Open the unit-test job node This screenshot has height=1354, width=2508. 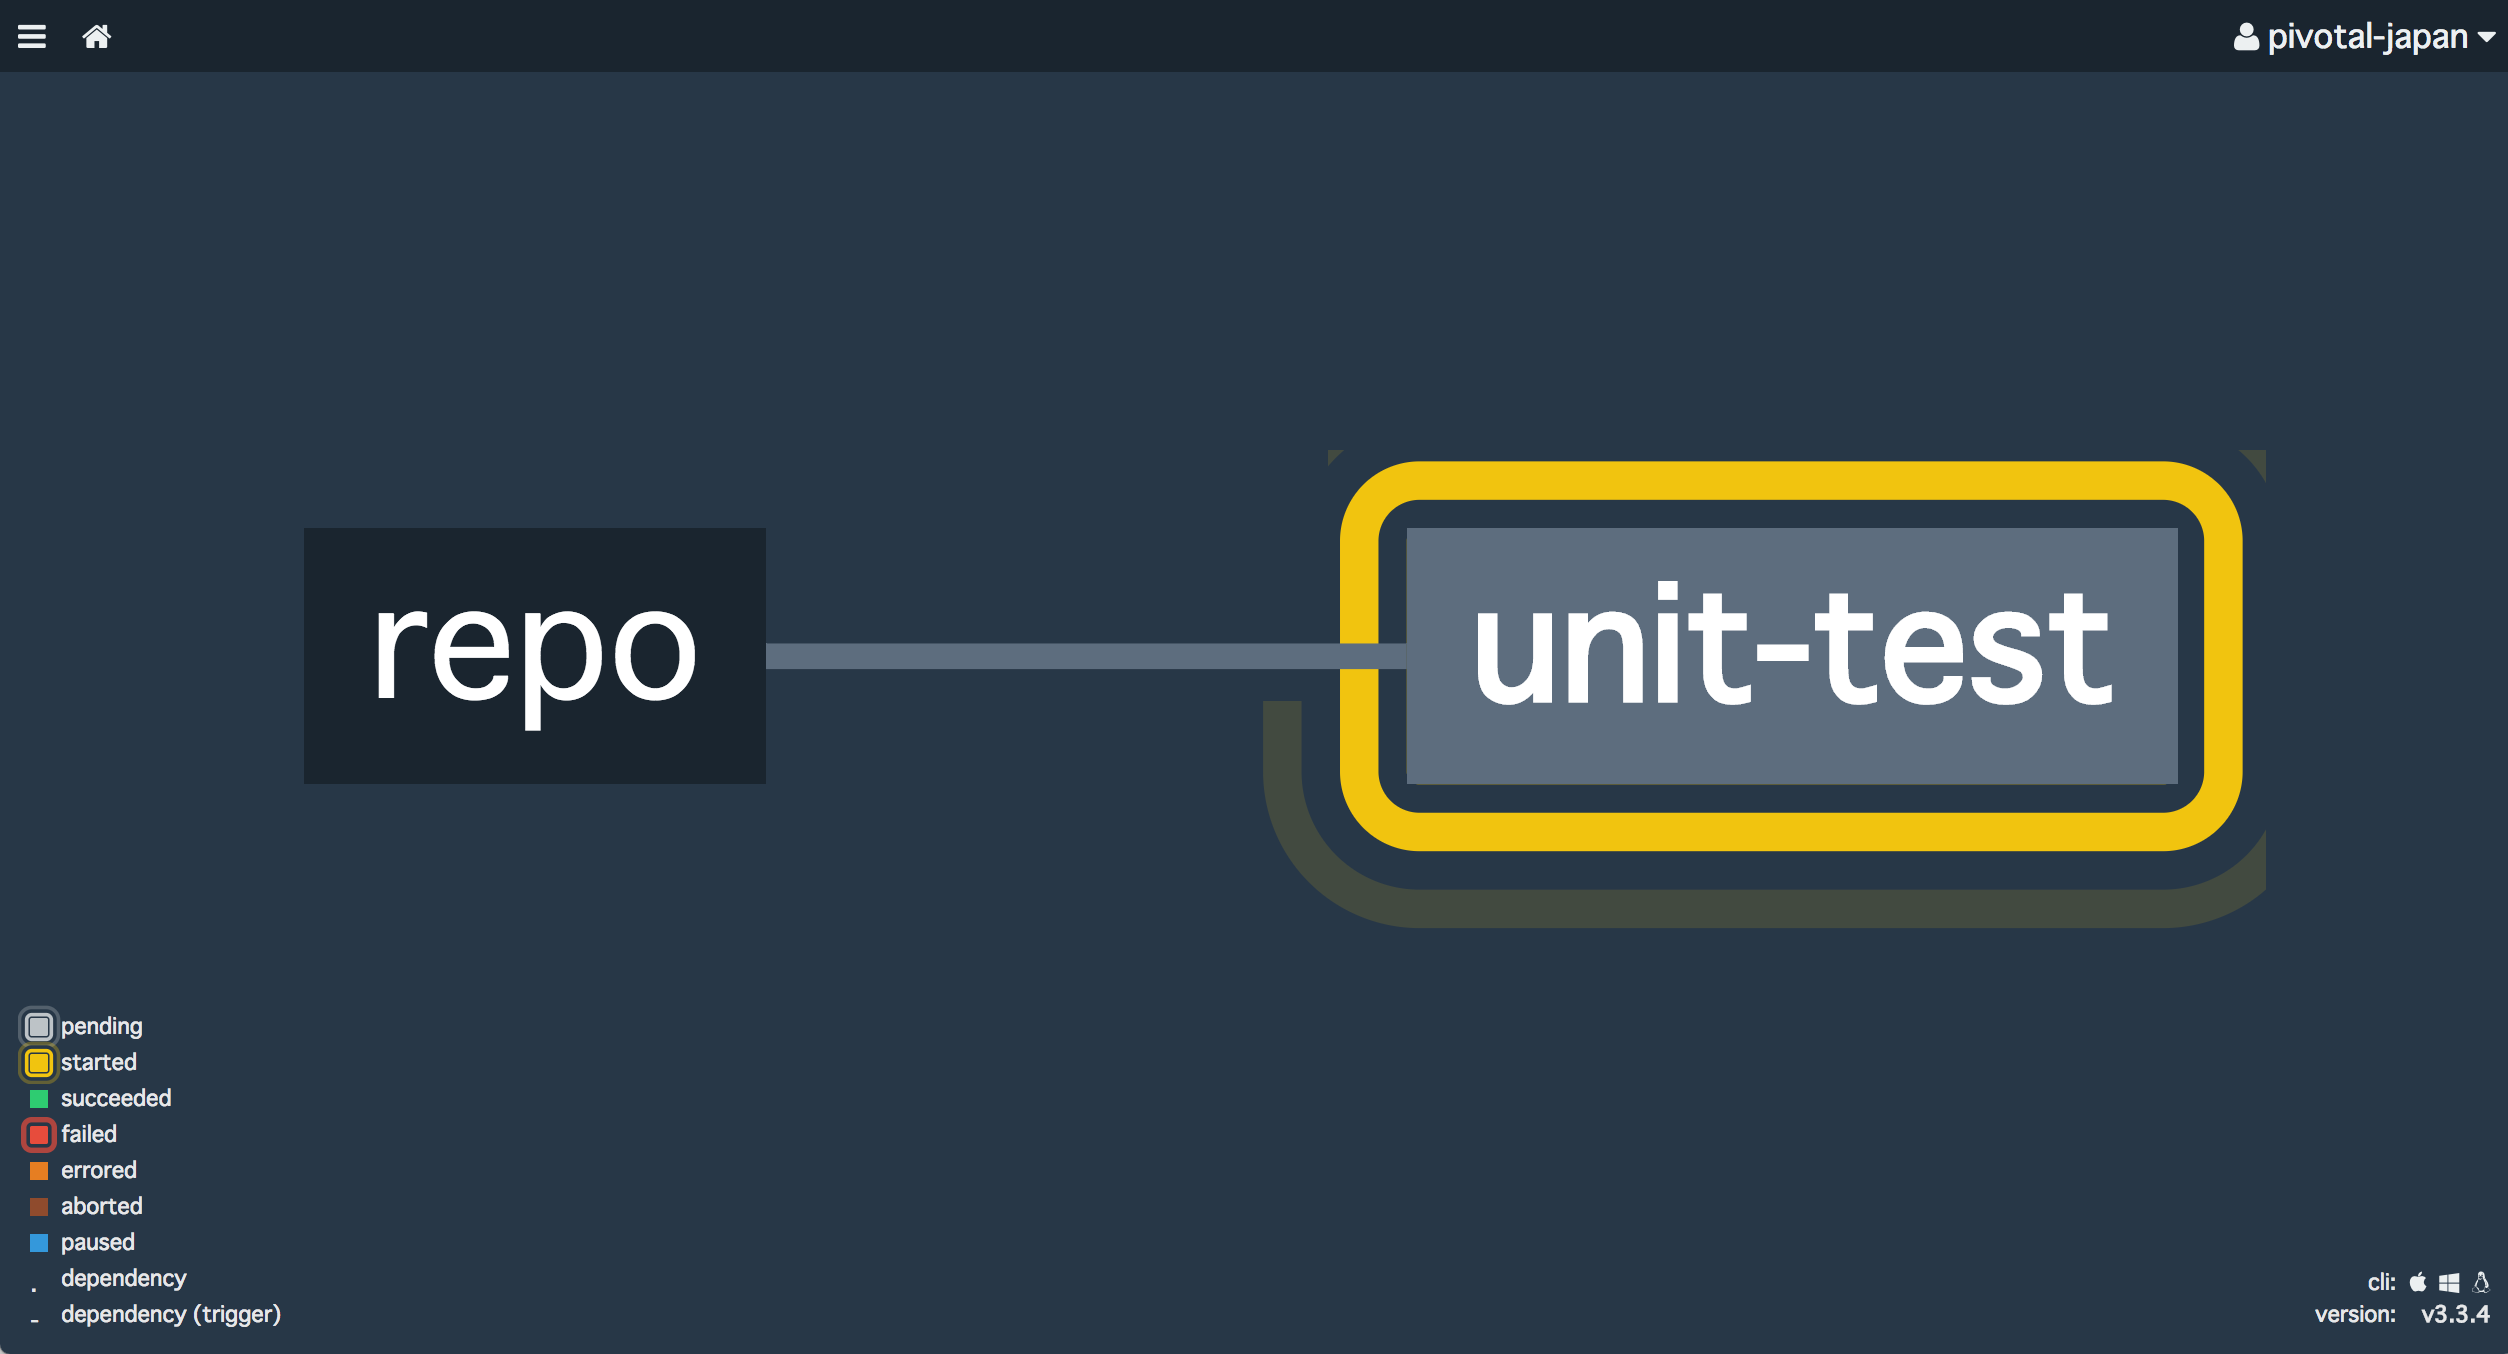[1791, 655]
